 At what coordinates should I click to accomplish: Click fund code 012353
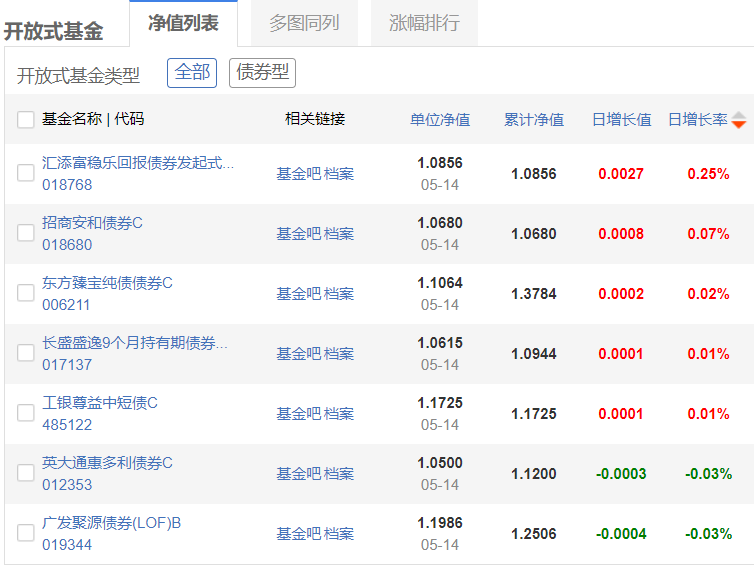pyautogui.click(x=67, y=485)
